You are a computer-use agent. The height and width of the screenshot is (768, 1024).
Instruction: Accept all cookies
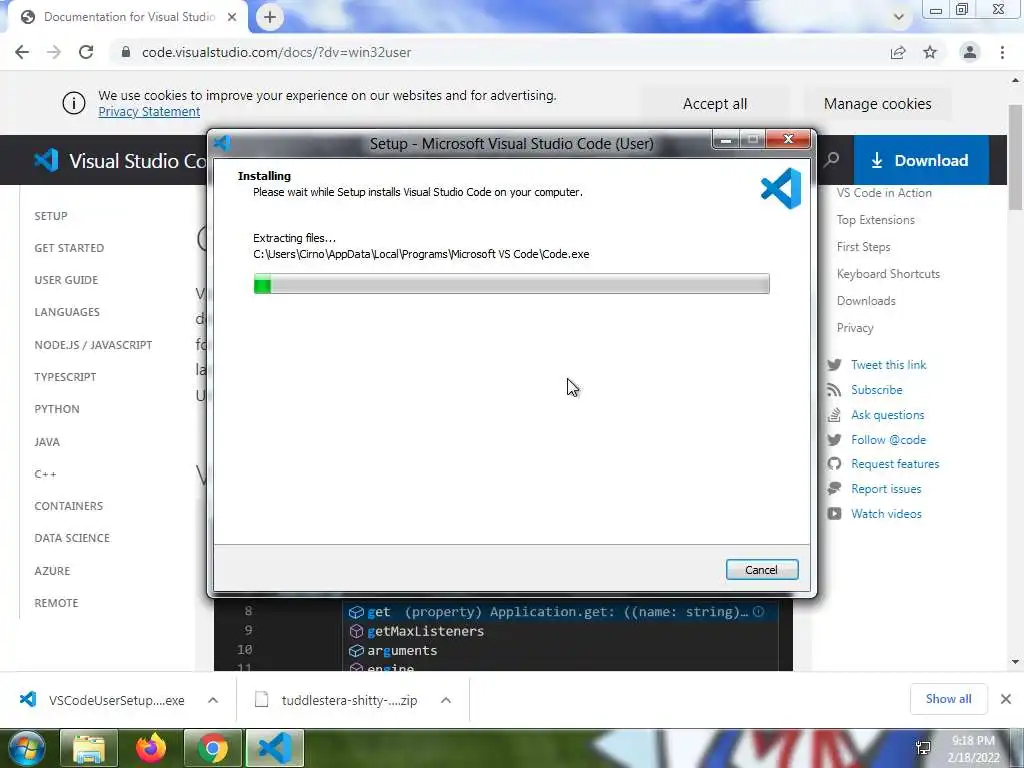714,104
